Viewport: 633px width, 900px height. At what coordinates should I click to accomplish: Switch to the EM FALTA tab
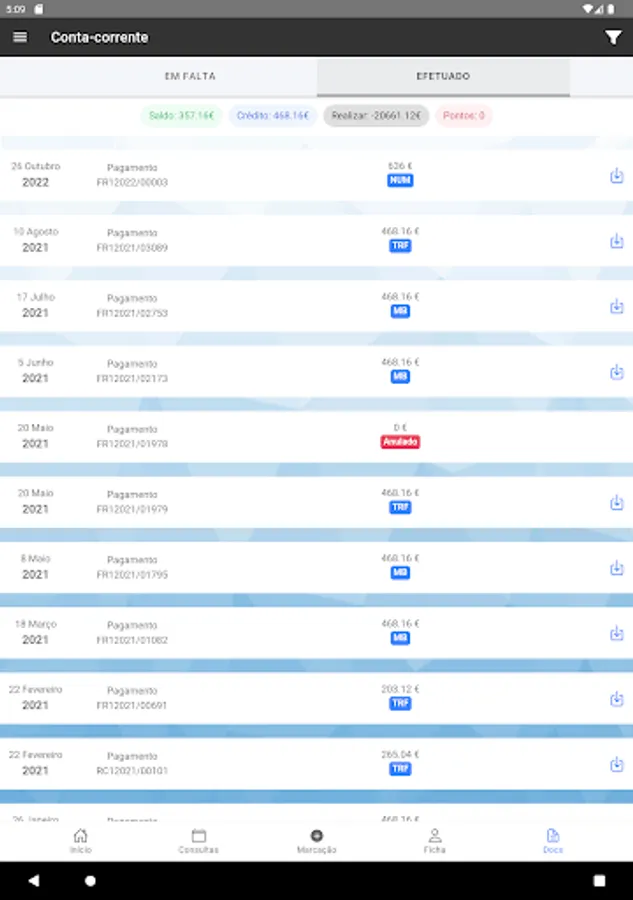click(190, 76)
